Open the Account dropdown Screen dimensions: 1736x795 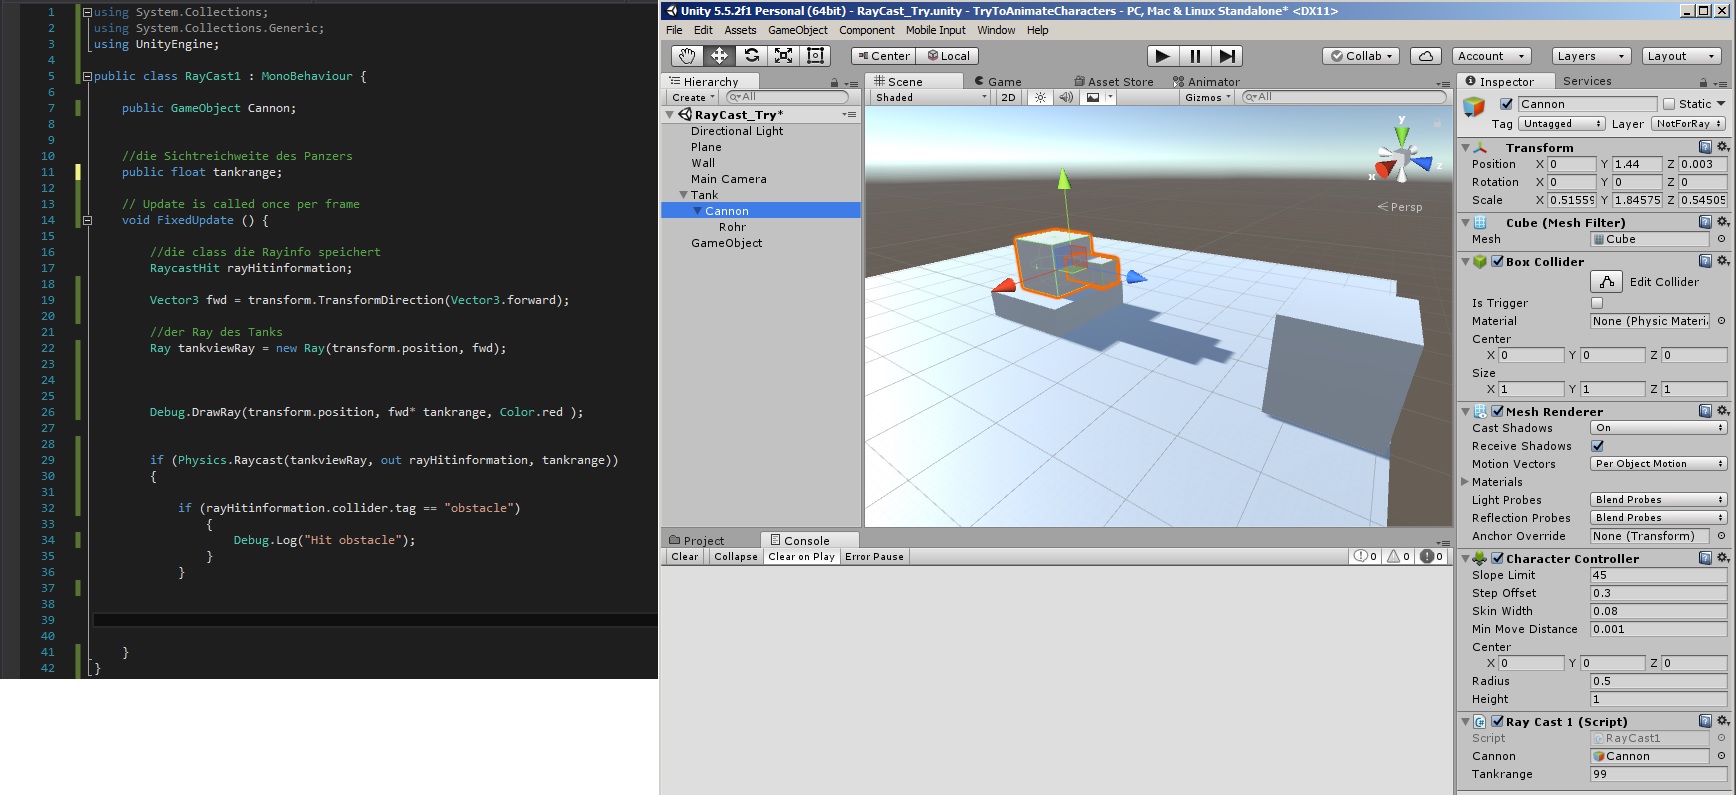pyautogui.click(x=1491, y=56)
